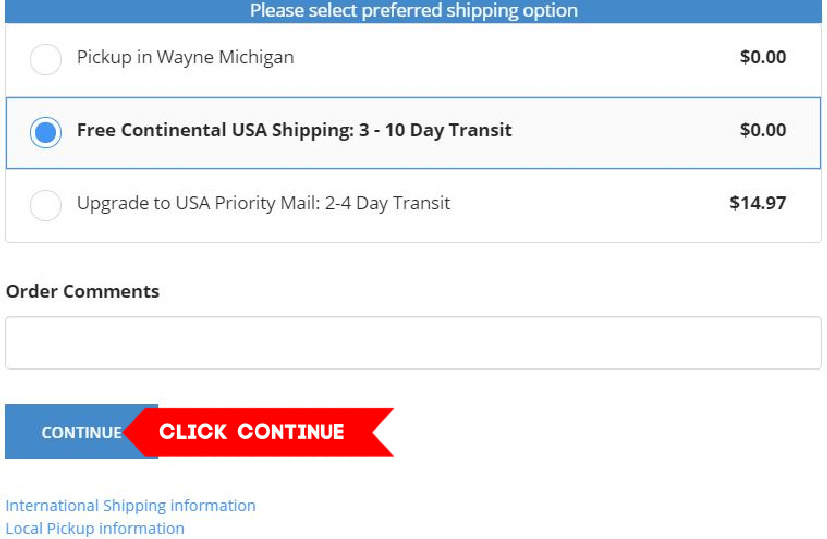The height and width of the screenshot is (539, 827).
Task: Click the word "CONTINUE" on the red banner
Action: click(x=291, y=432)
